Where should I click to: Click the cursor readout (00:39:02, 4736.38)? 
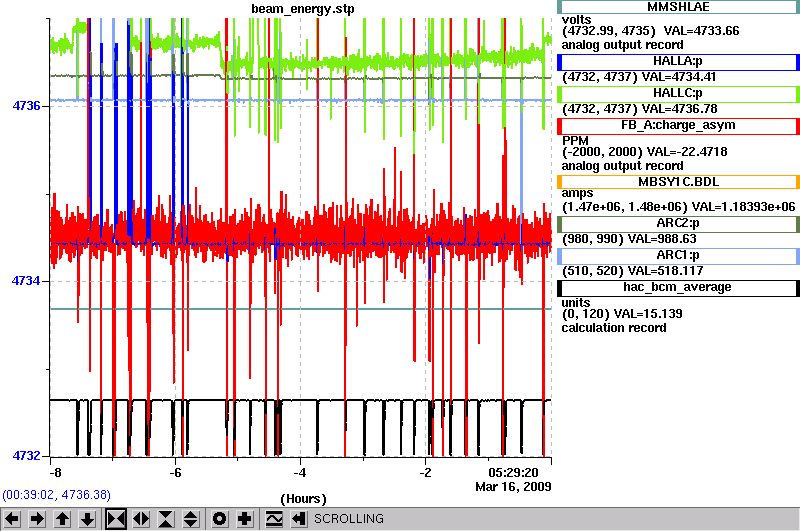point(56,495)
